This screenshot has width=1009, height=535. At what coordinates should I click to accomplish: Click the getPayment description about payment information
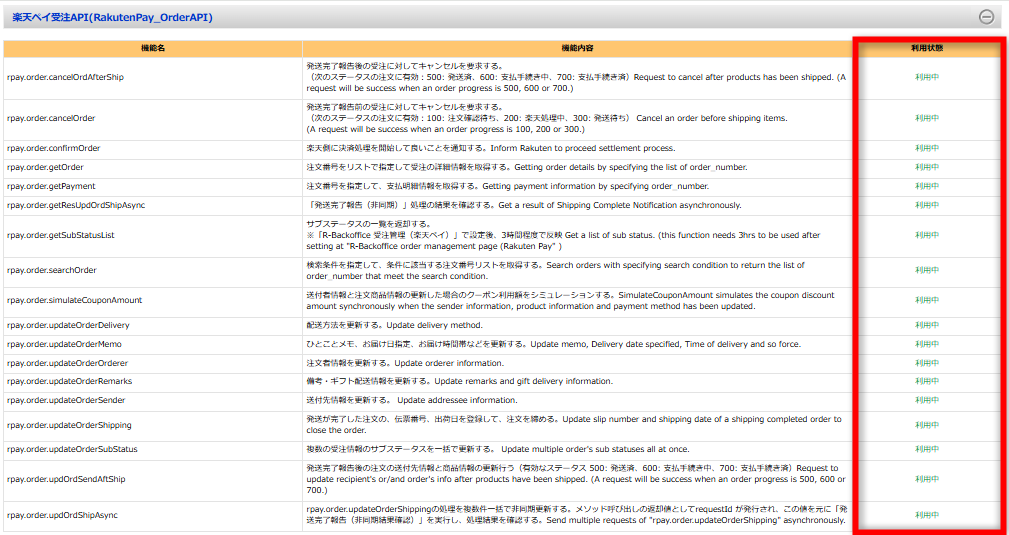pos(508,186)
